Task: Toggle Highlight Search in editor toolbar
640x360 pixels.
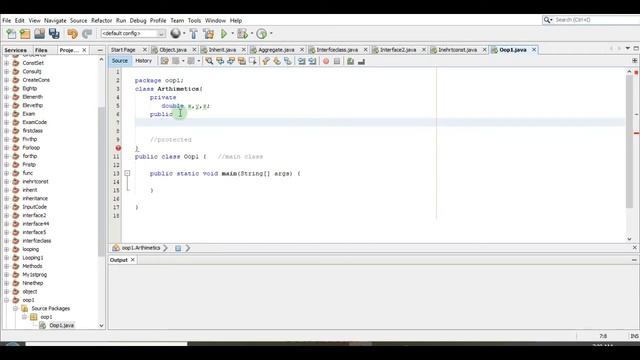Action: (242, 61)
